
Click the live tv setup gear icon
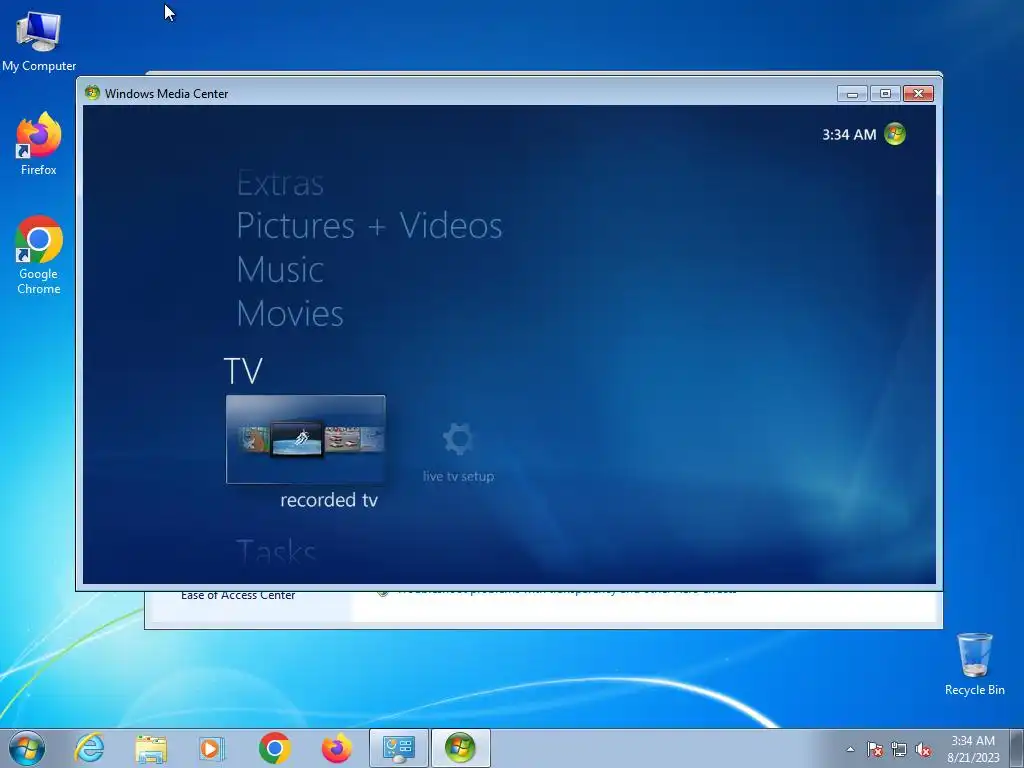point(458,439)
